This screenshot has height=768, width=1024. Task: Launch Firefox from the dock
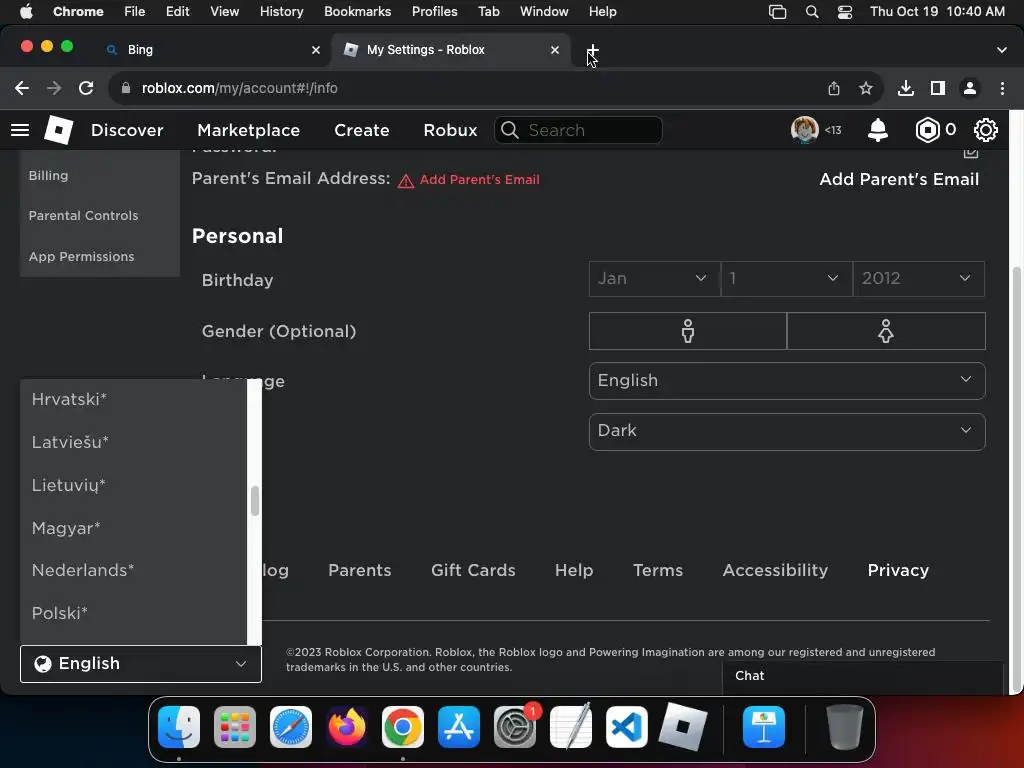click(x=347, y=727)
